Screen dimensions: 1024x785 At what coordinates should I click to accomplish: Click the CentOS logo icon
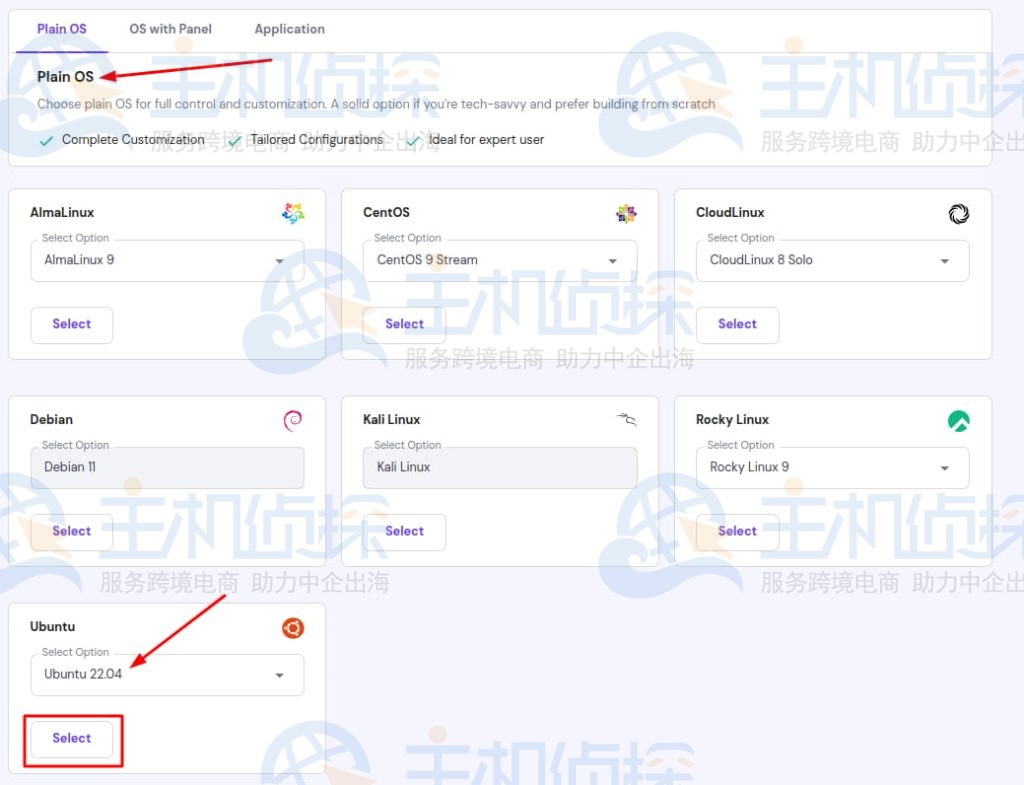626,212
